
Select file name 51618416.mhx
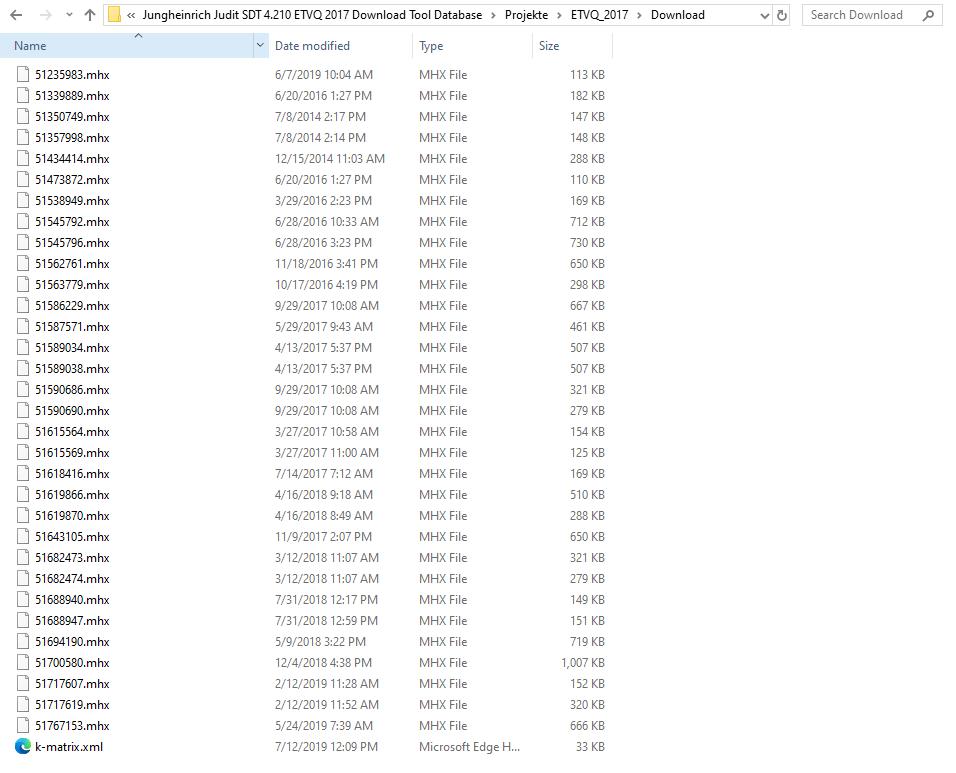pyautogui.click(x=72, y=474)
